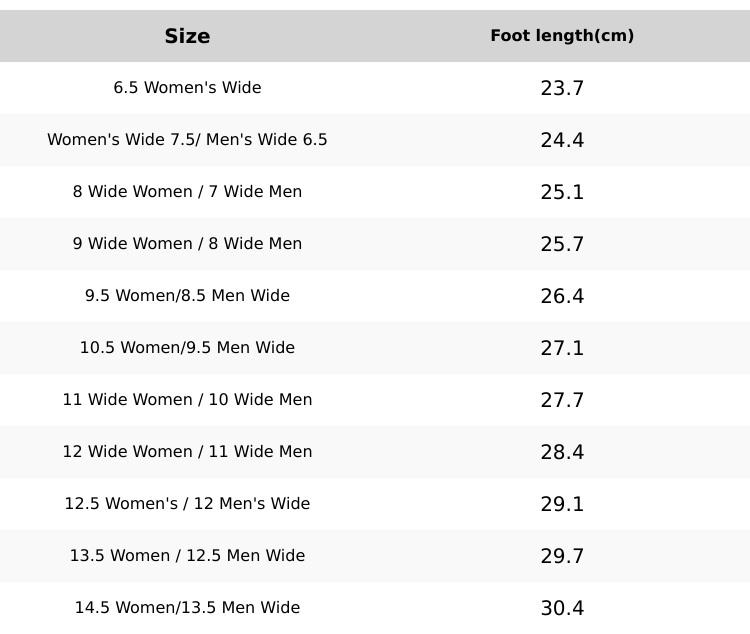Click the 9.5 Women/8.5 Men Wide cell

(x=187, y=296)
